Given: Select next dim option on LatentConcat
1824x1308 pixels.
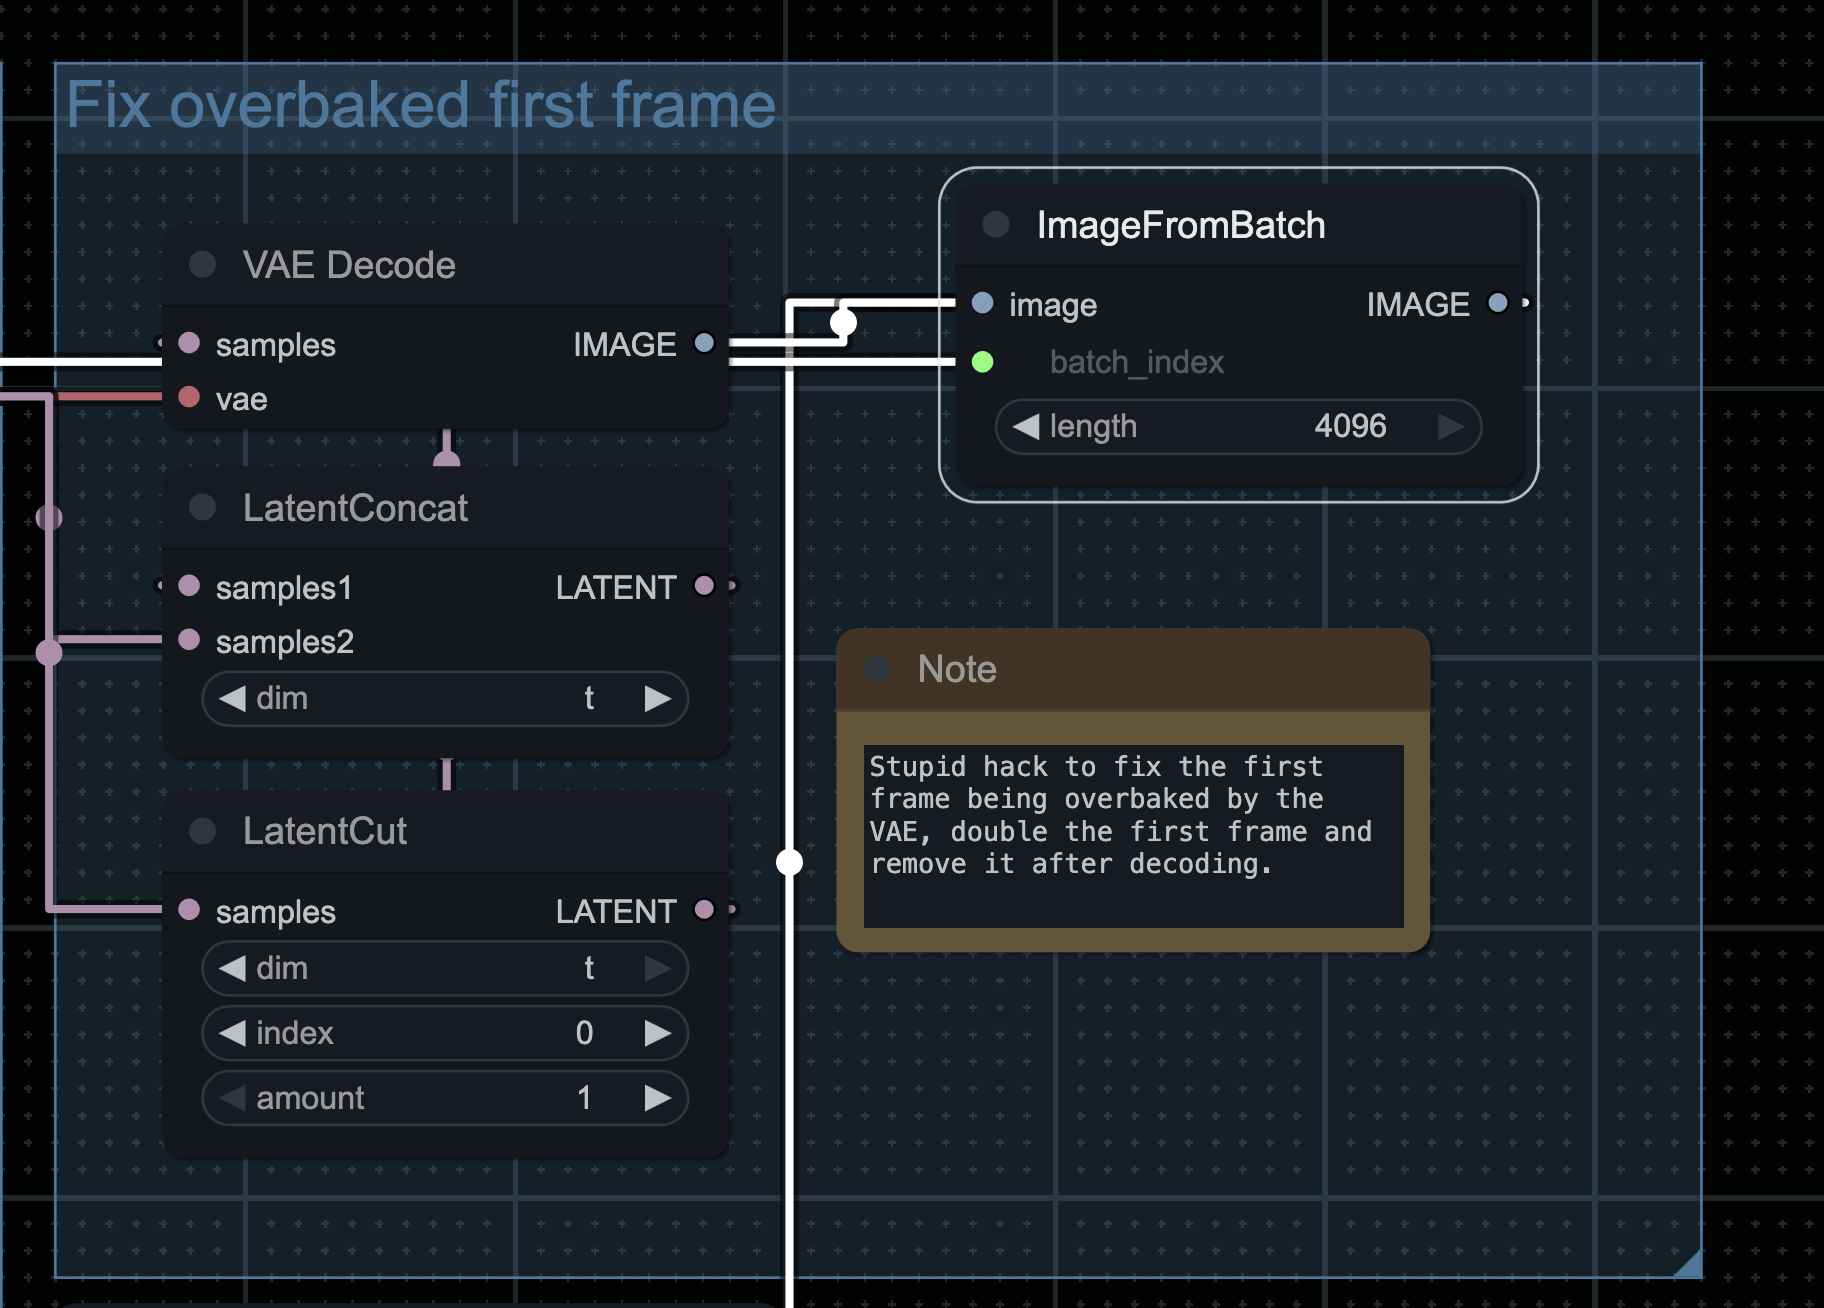Looking at the screenshot, I should (x=657, y=698).
